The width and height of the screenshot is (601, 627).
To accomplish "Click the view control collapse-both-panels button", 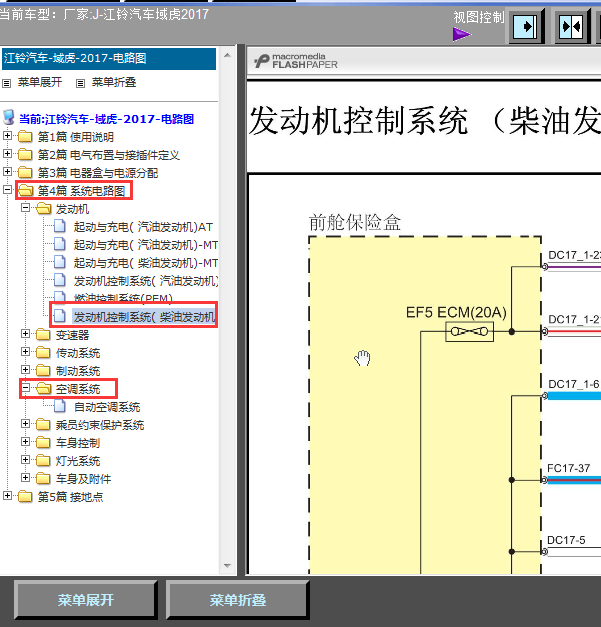I will pyautogui.click(x=571, y=27).
